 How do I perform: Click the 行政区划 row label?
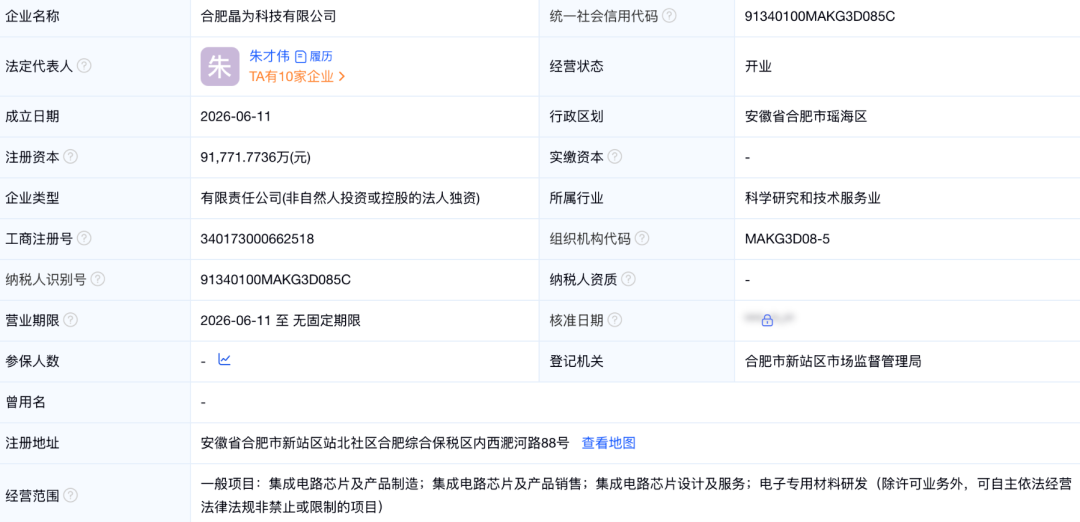point(577,116)
